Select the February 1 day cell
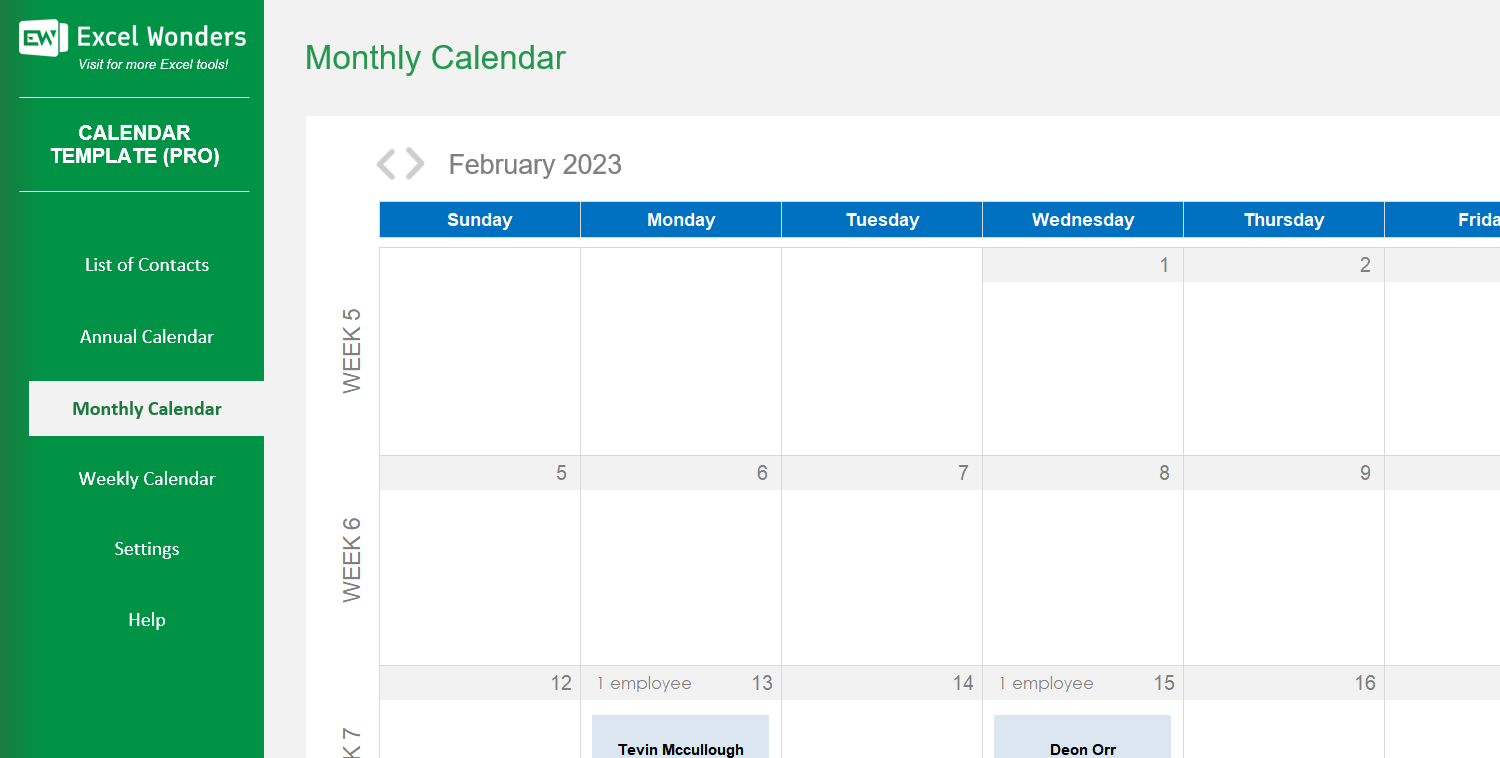This screenshot has width=1500, height=758. click(1082, 350)
